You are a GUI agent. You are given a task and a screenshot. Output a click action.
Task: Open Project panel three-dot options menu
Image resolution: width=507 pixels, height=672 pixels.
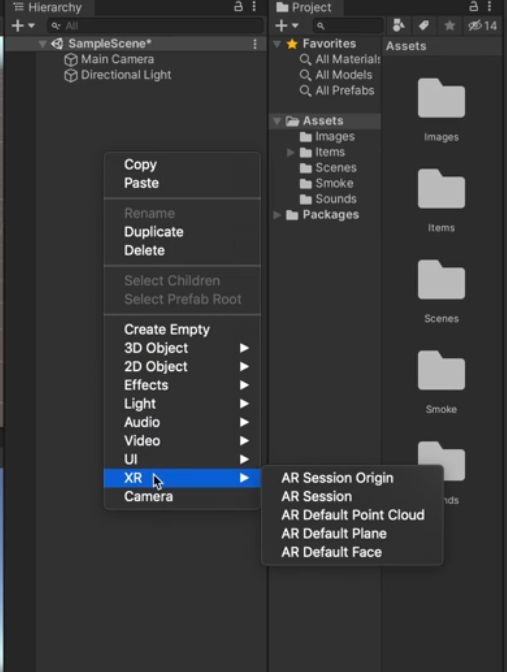point(489,6)
